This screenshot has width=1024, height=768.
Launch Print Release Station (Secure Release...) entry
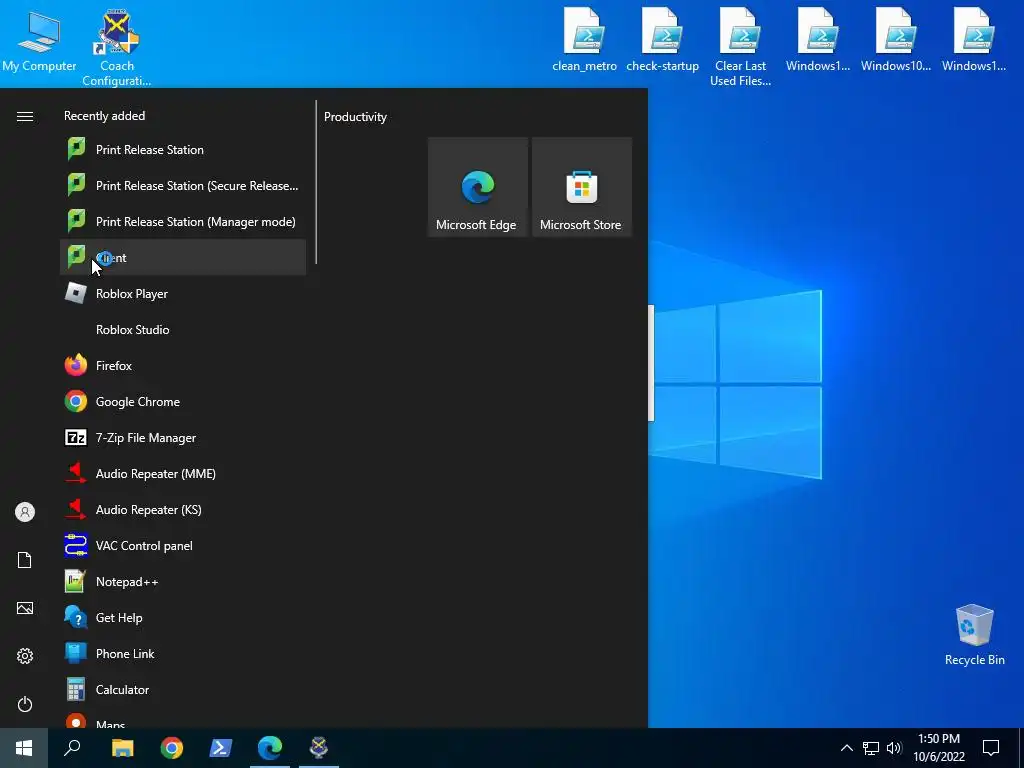point(183,185)
